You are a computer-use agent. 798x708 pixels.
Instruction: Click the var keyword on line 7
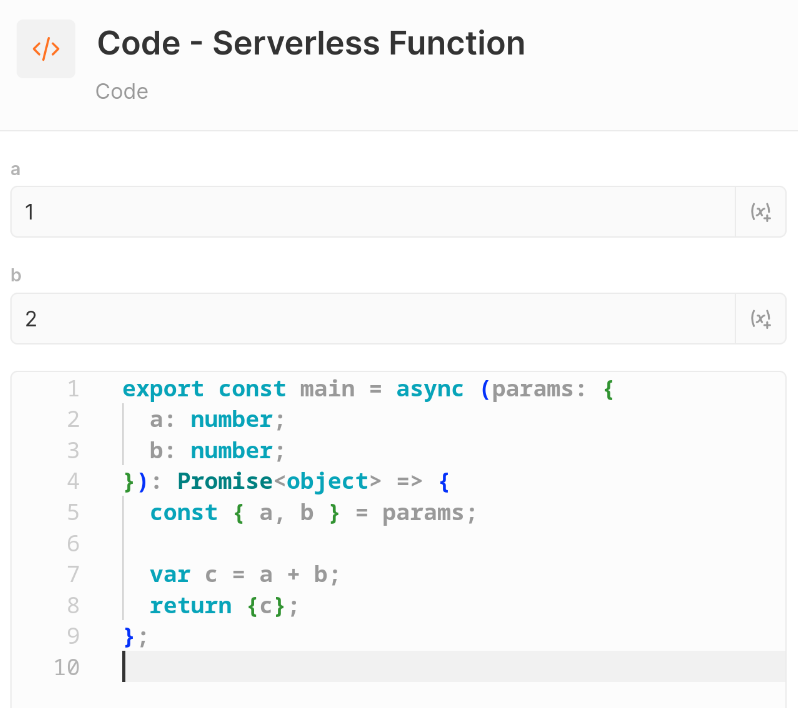tap(170, 575)
